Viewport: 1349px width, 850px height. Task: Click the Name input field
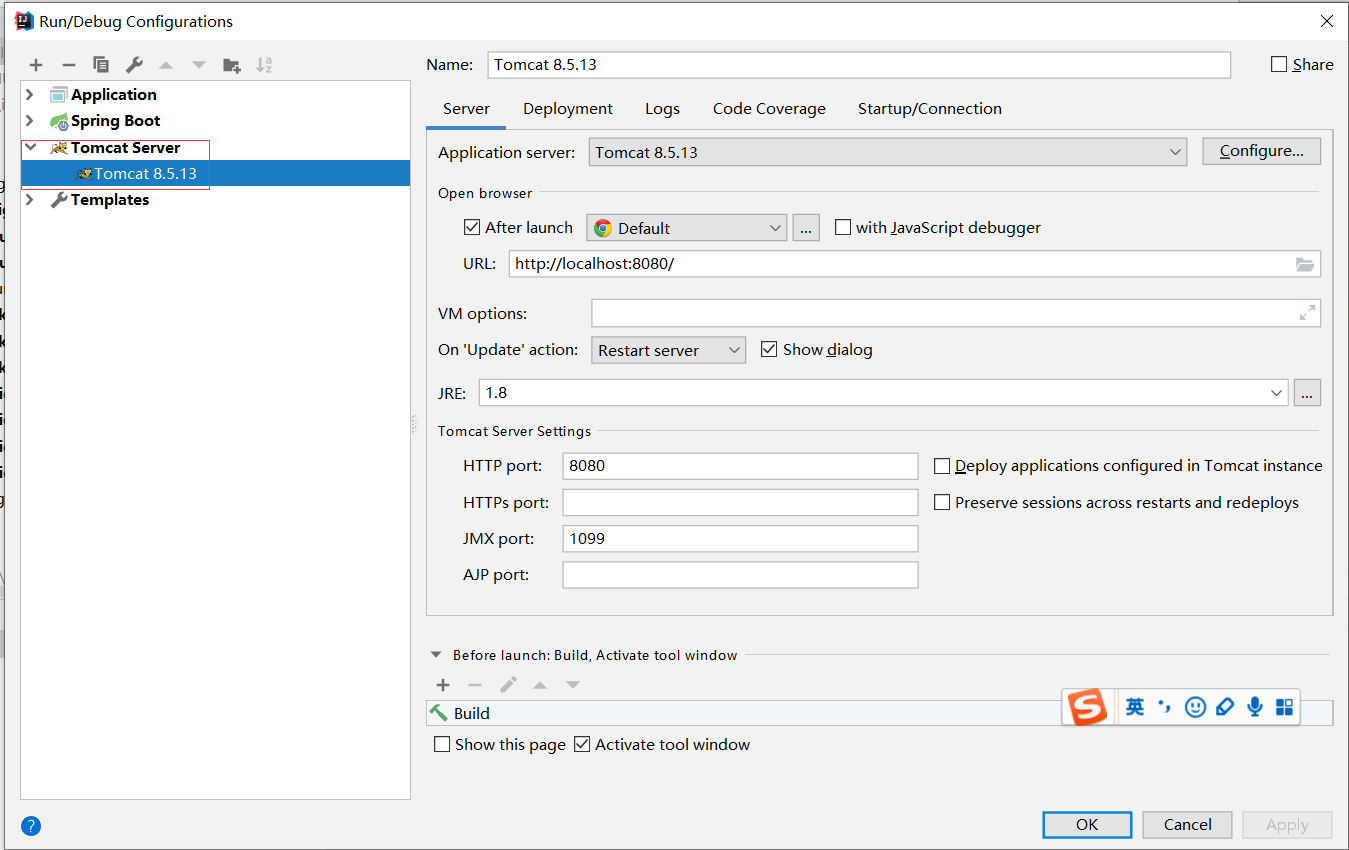pos(859,64)
